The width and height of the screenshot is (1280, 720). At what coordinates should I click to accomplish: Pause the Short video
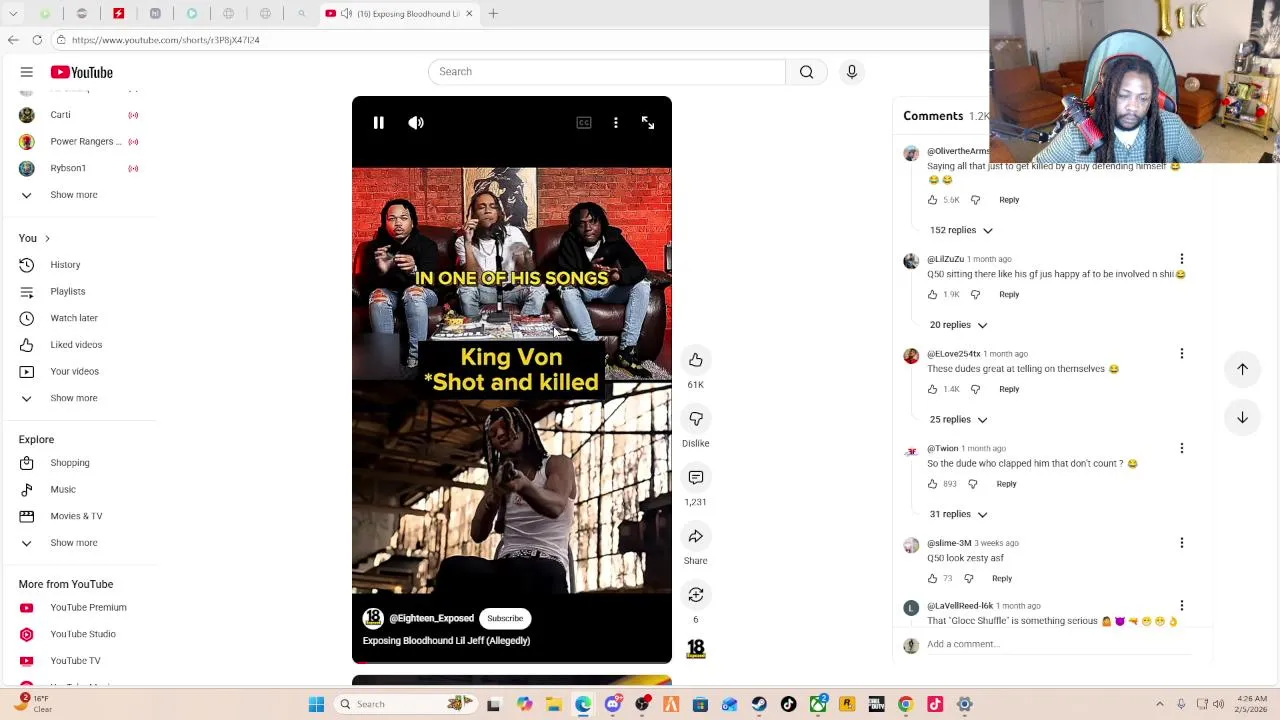pyautogui.click(x=379, y=122)
